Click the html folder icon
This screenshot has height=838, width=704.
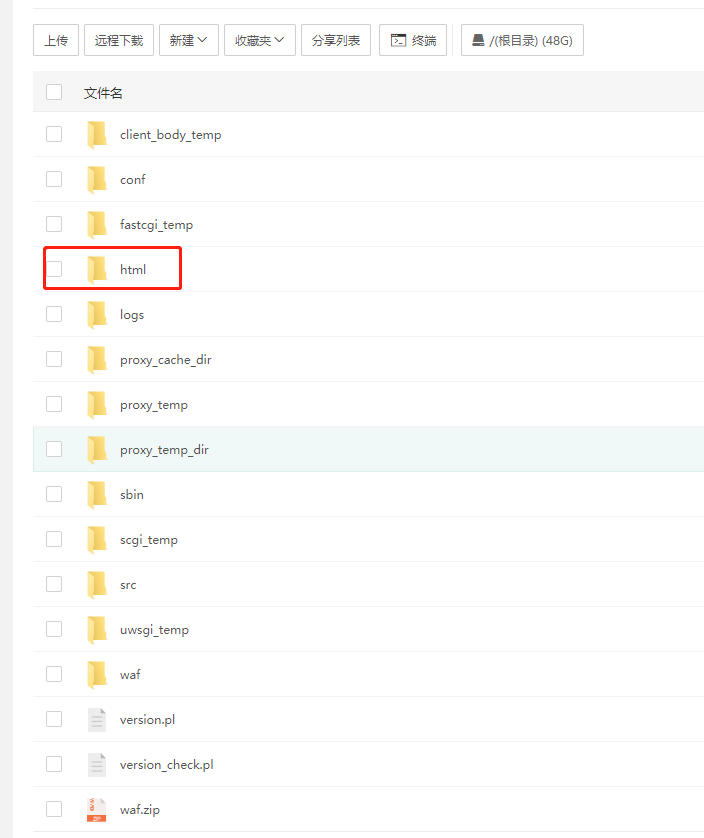[97, 269]
